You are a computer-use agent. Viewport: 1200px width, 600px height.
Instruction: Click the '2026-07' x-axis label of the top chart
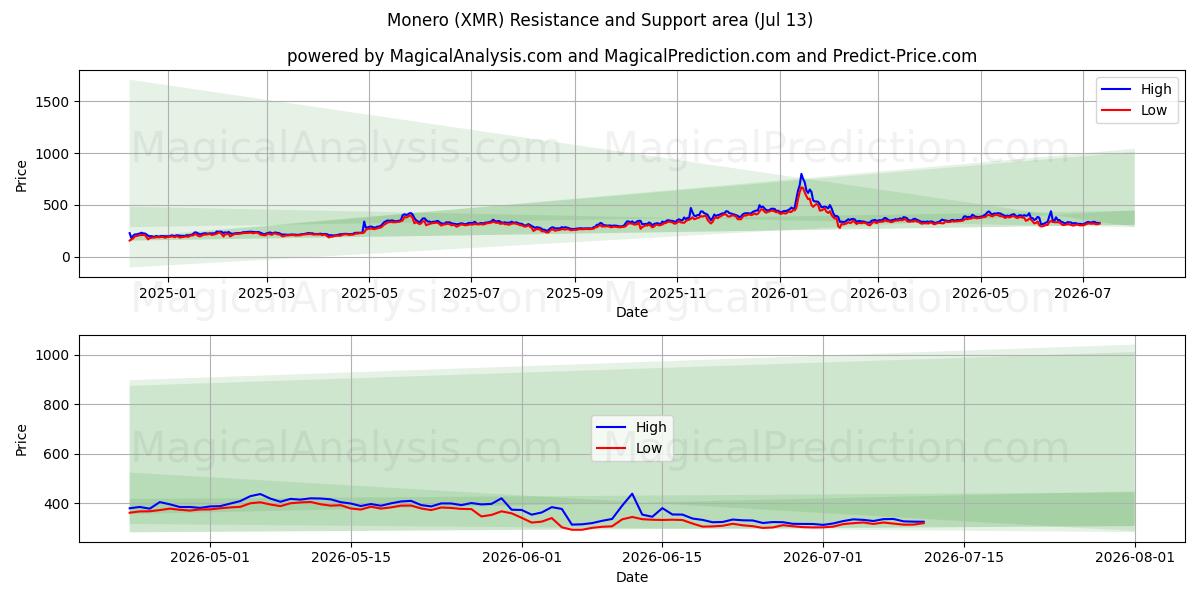(x=1082, y=294)
